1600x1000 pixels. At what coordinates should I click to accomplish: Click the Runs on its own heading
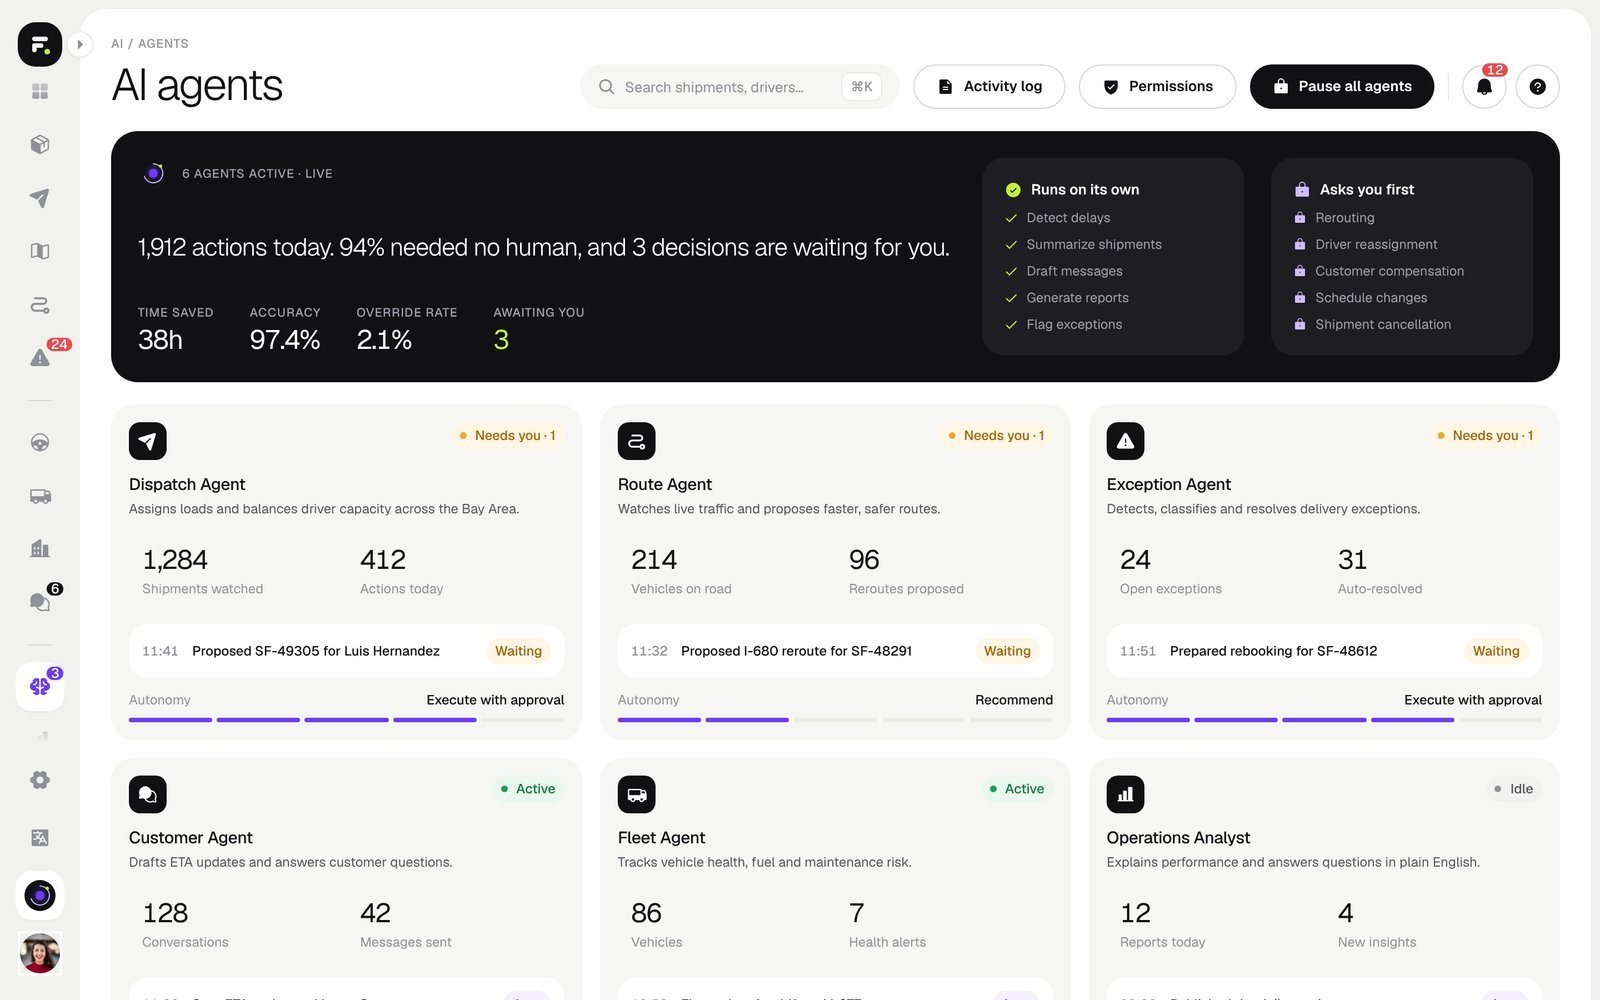click(x=1085, y=189)
